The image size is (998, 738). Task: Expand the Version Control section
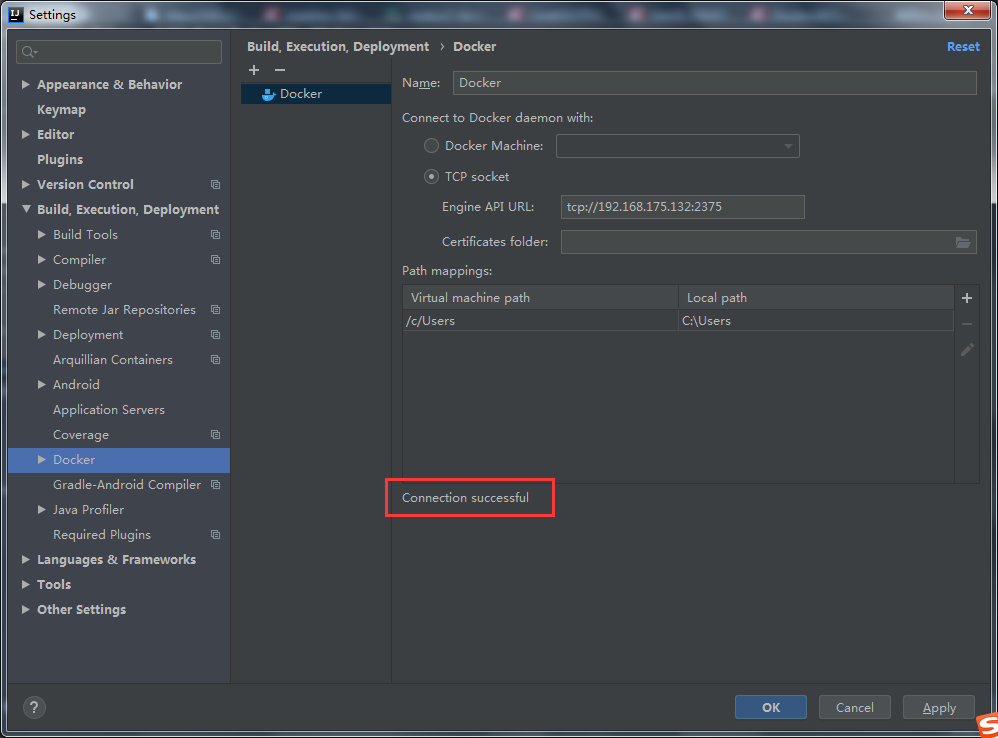coord(25,184)
